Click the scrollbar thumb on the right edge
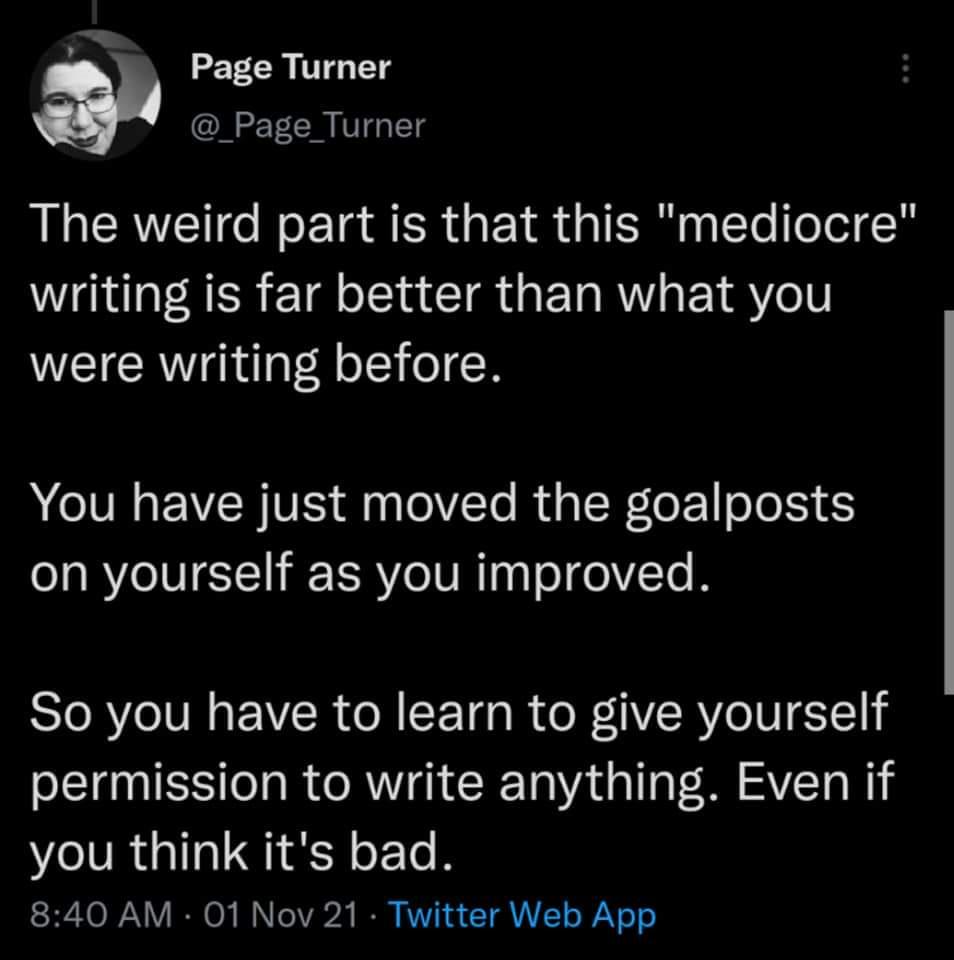The image size is (954, 960). [x=949, y=502]
